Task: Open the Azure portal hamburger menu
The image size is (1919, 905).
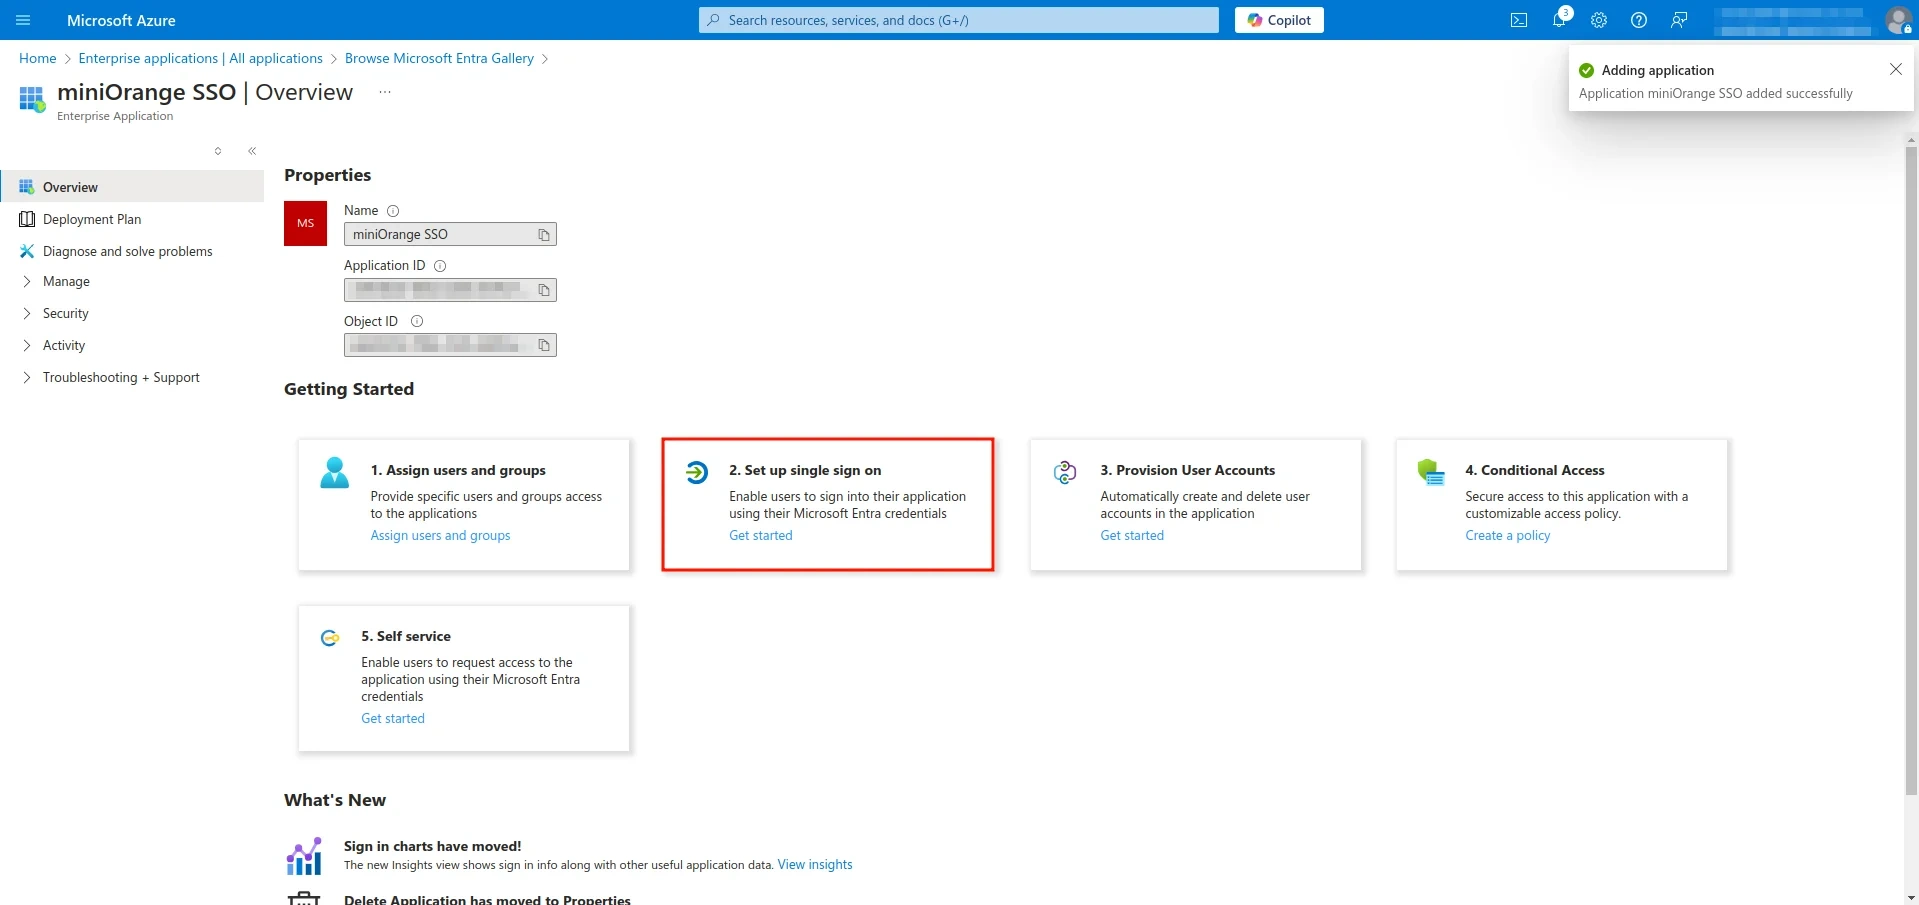Action: (22, 20)
